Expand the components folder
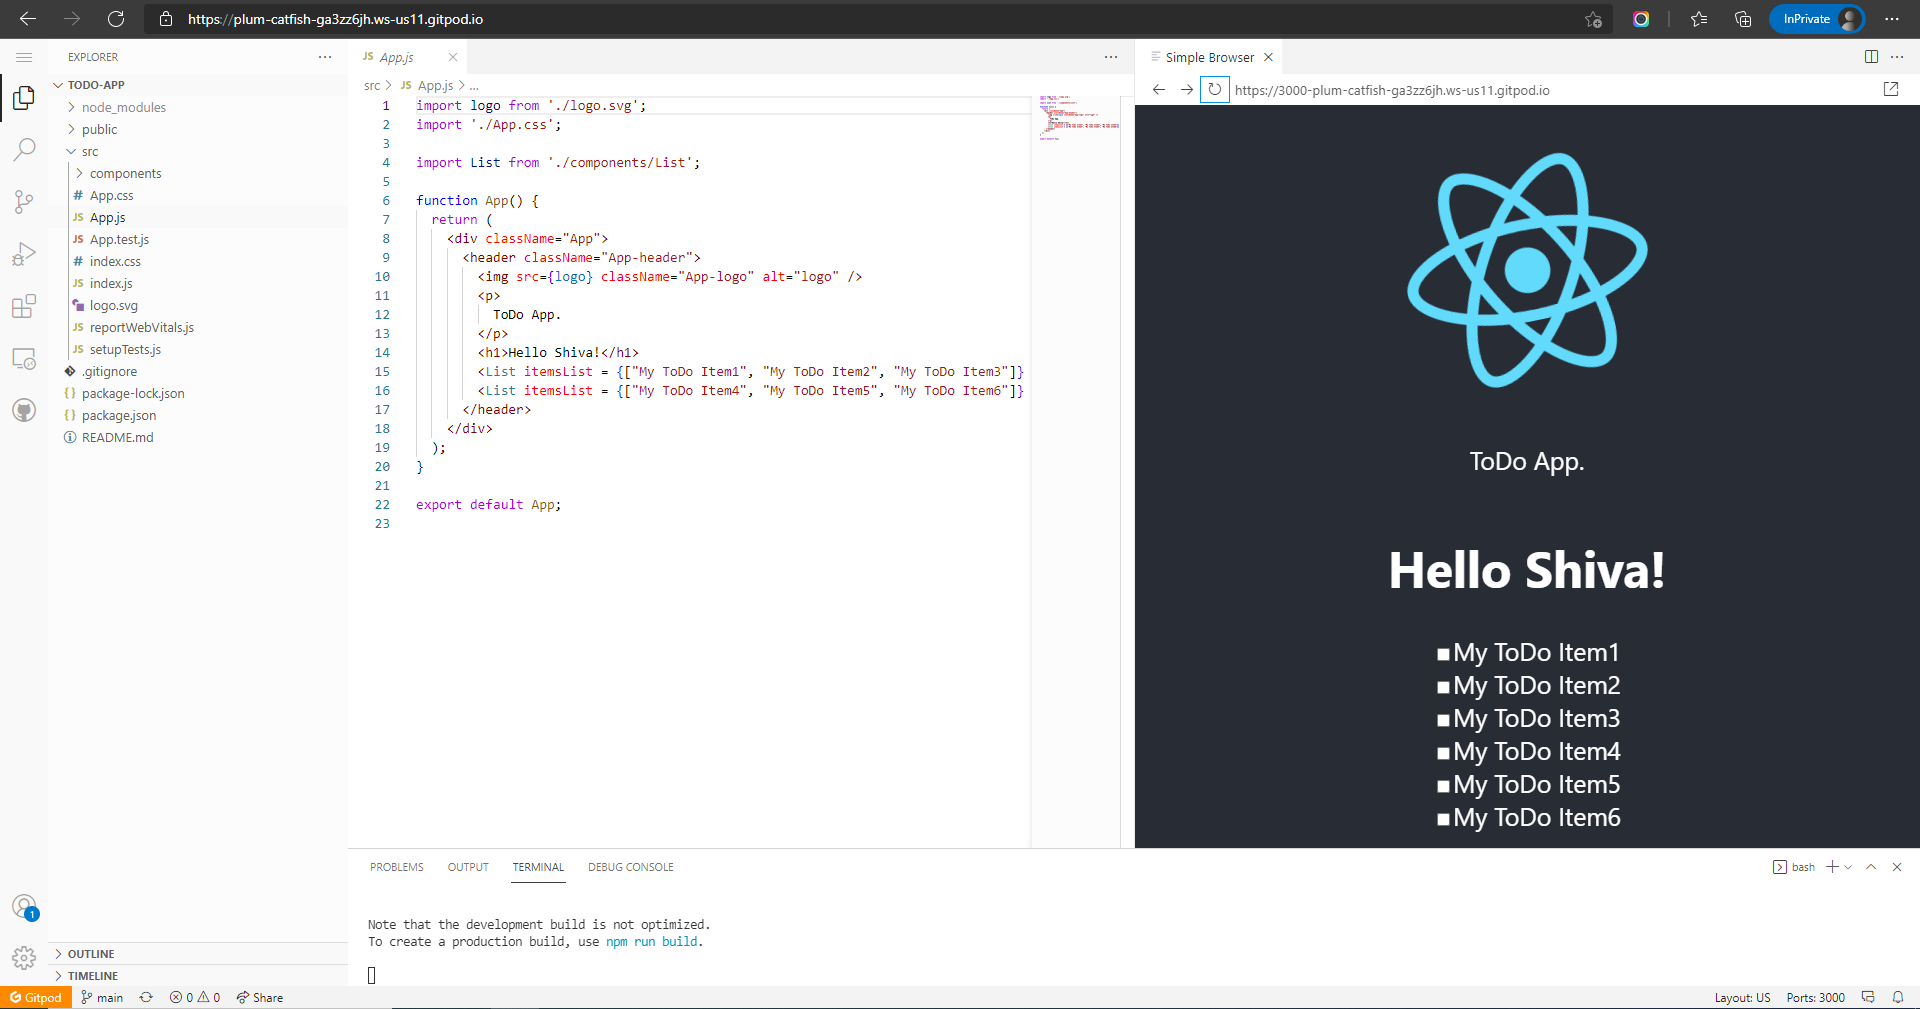Image resolution: width=1920 pixels, height=1009 pixels. pyautogui.click(x=125, y=173)
